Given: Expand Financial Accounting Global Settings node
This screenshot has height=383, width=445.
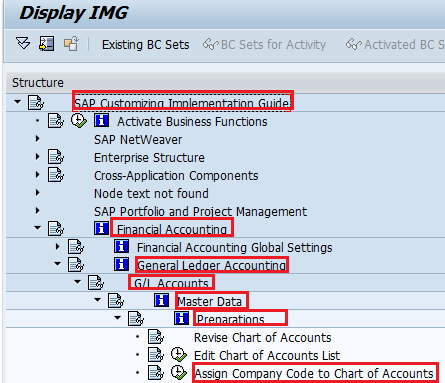Looking at the screenshot, I should point(57,247).
